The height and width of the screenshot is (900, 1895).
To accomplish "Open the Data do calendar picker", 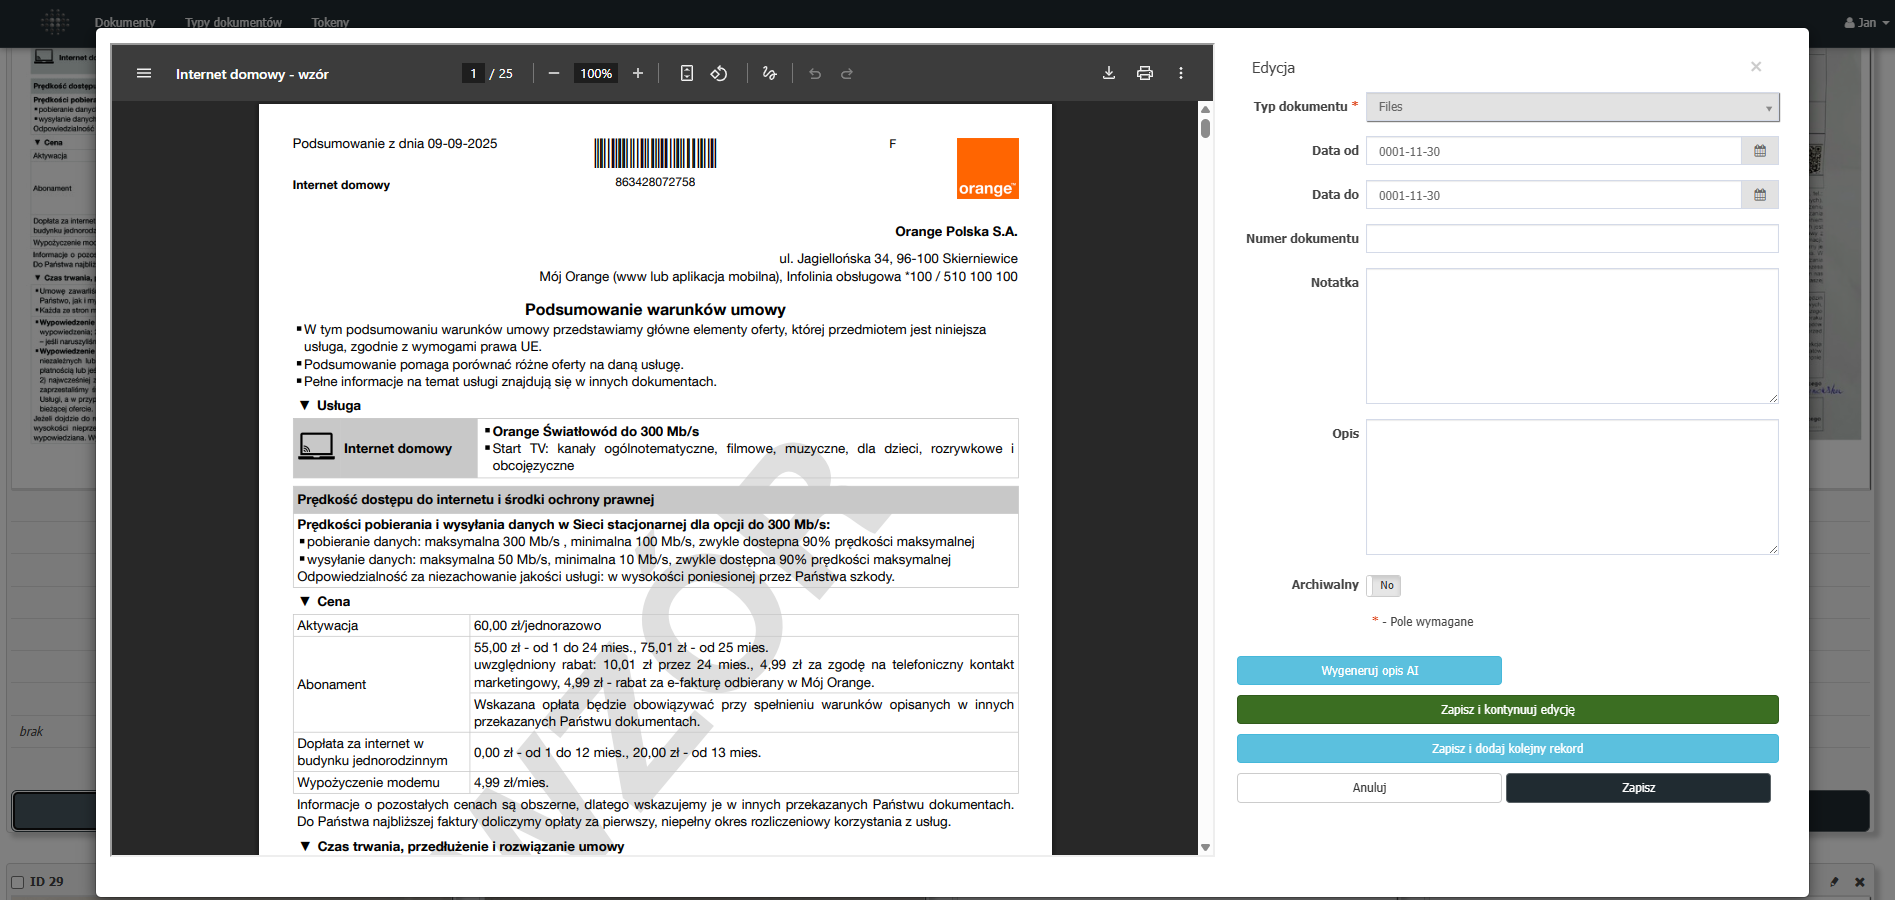I will pyautogui.click(x=1760, y=195).
